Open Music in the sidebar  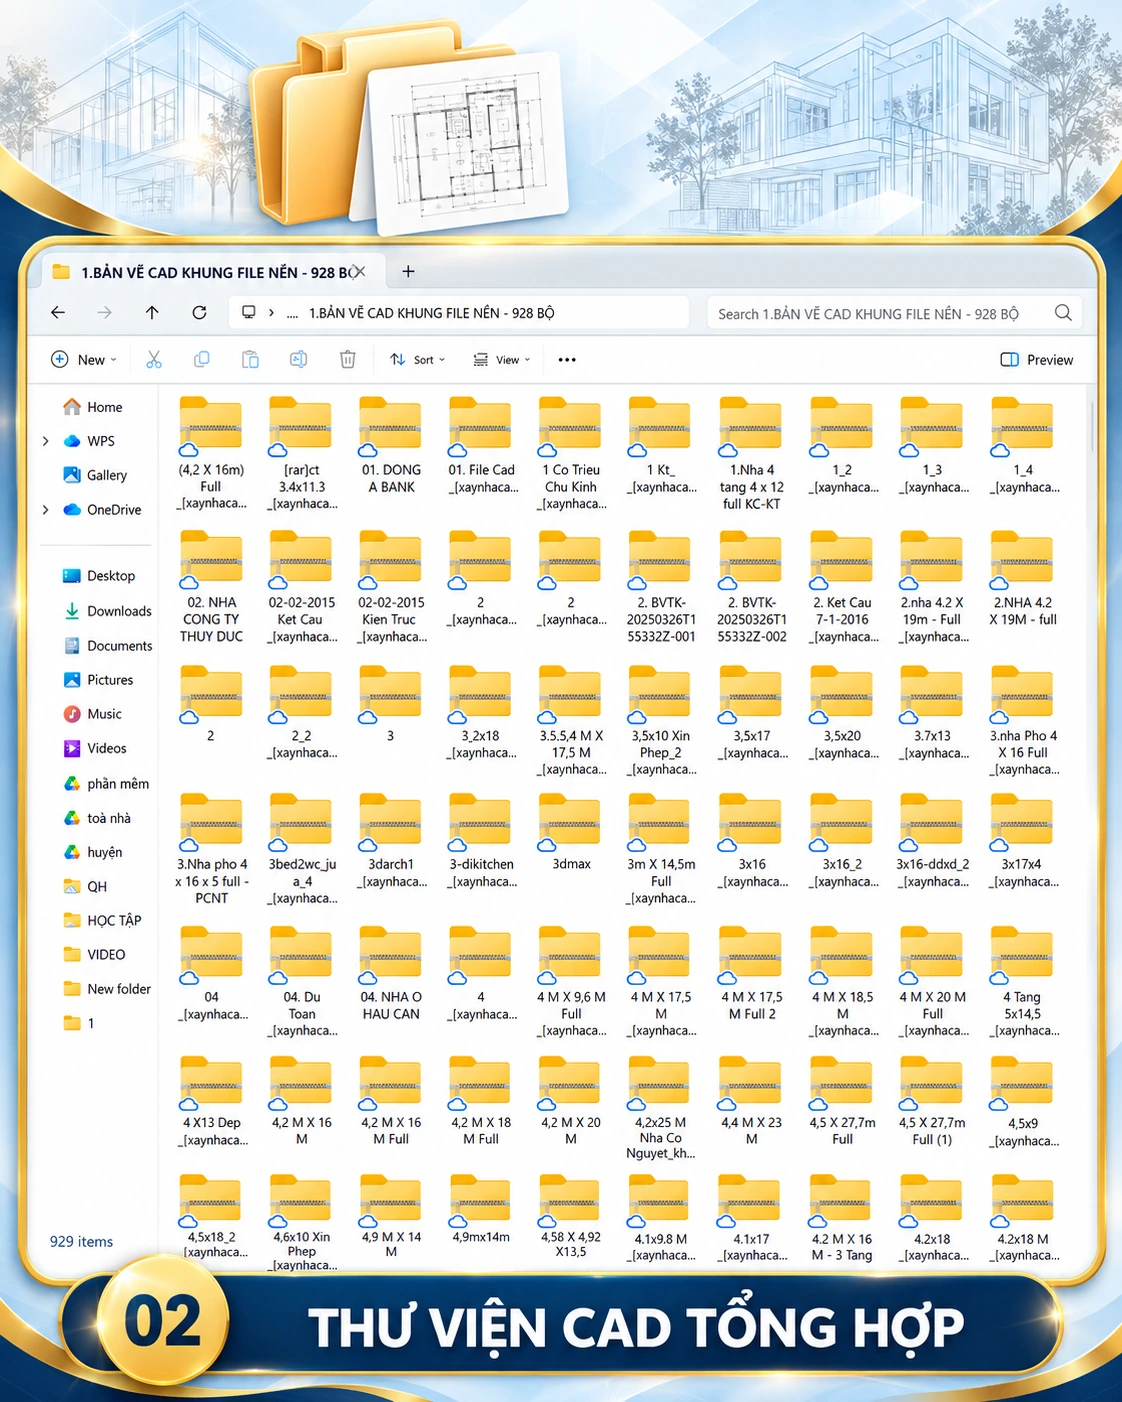(x=93, y=714)
